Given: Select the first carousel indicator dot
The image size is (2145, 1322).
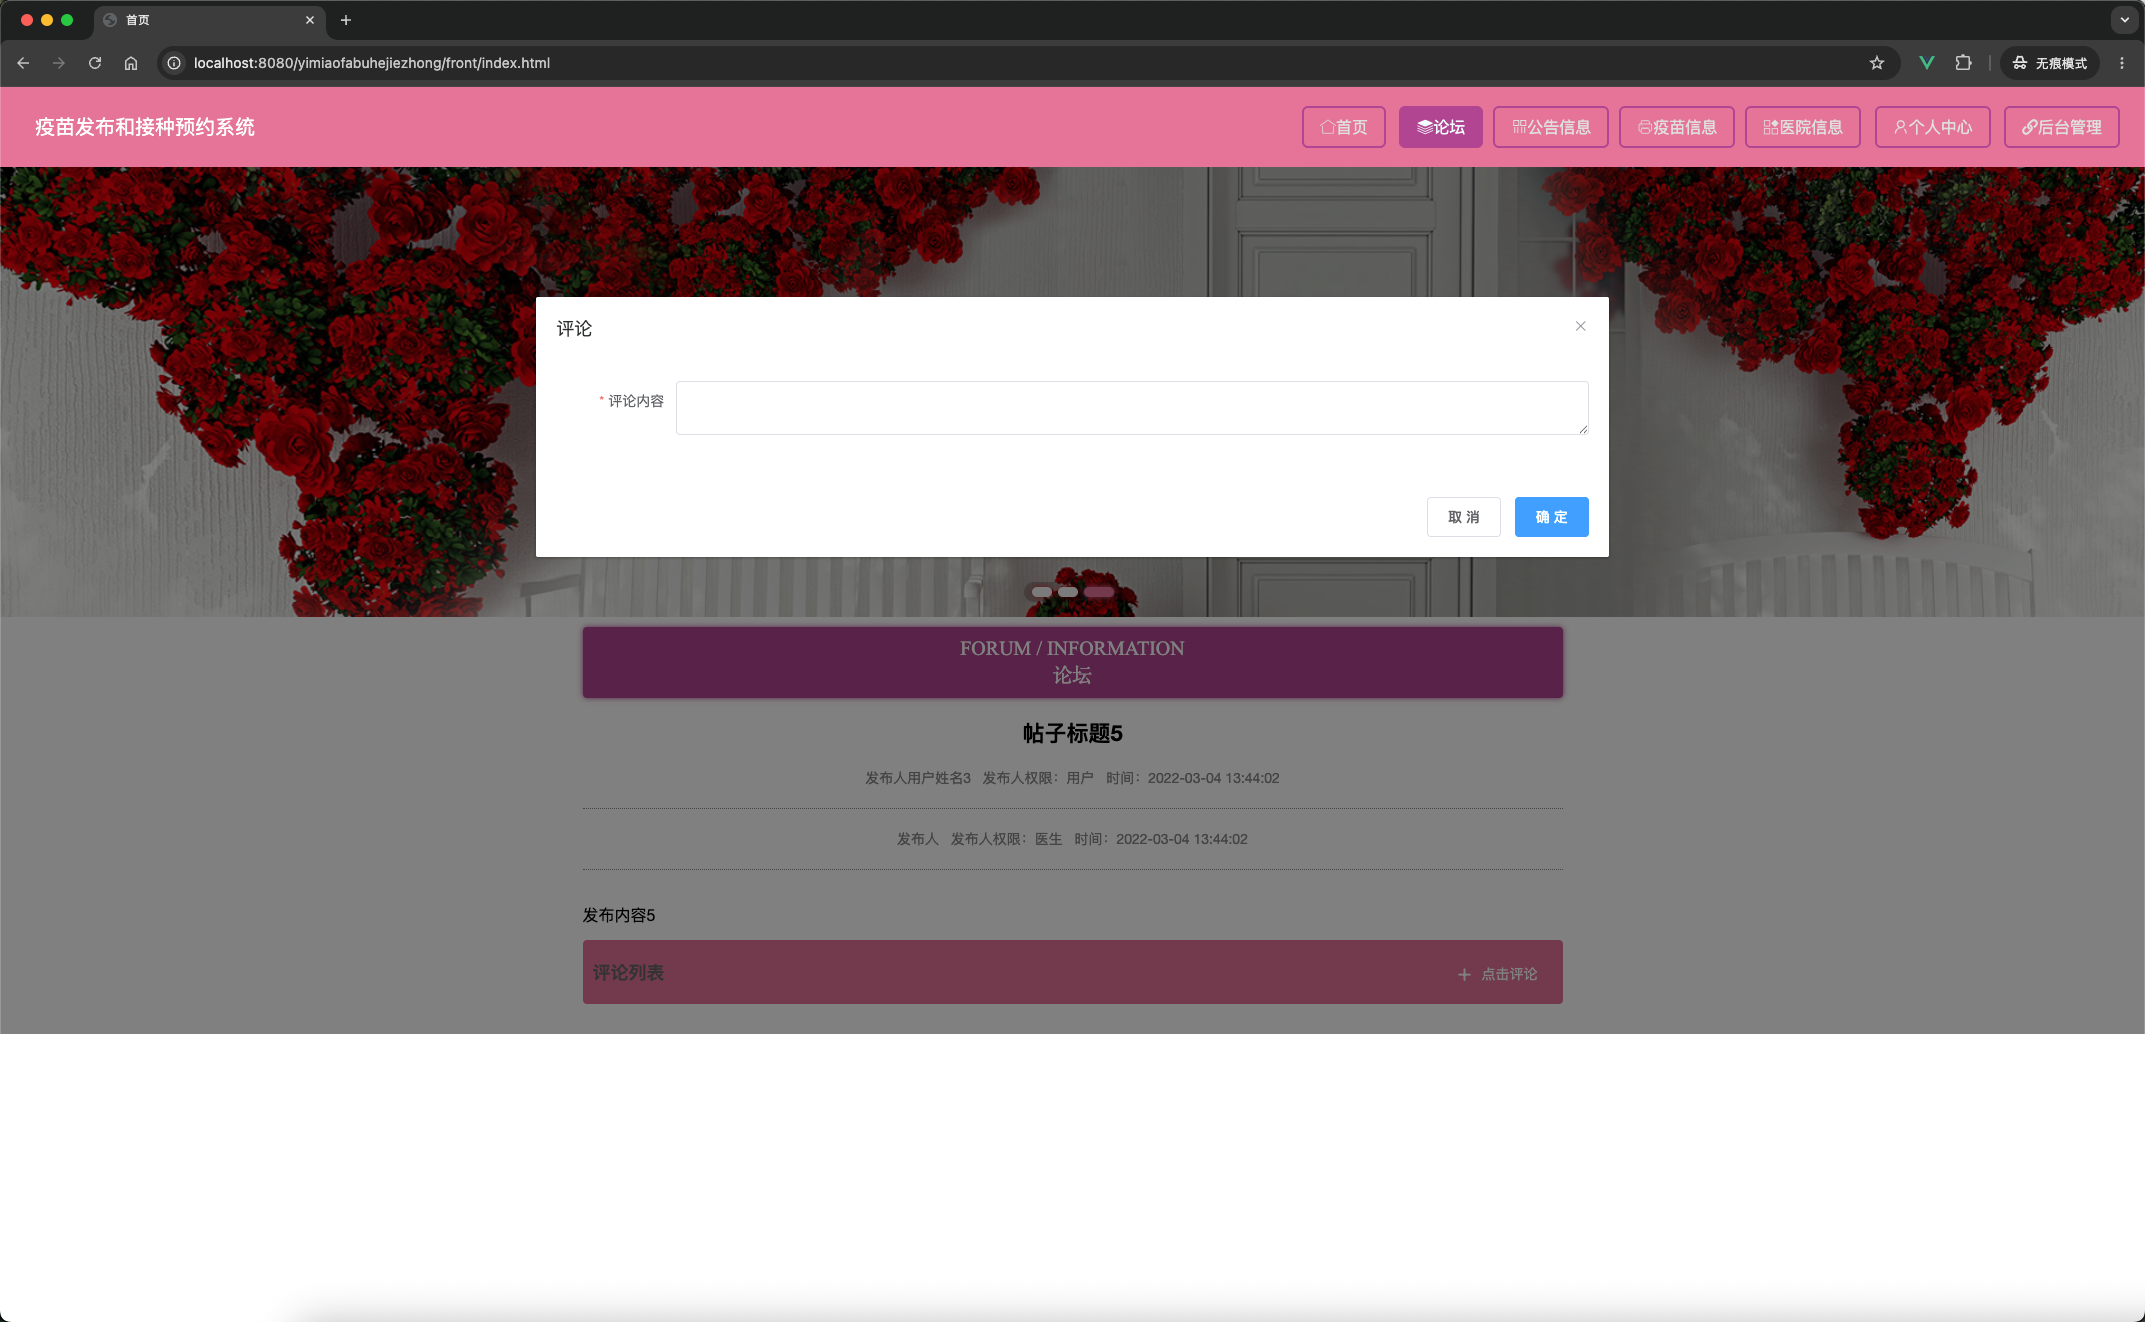Looking at the screenshot, I should 1042,592.
